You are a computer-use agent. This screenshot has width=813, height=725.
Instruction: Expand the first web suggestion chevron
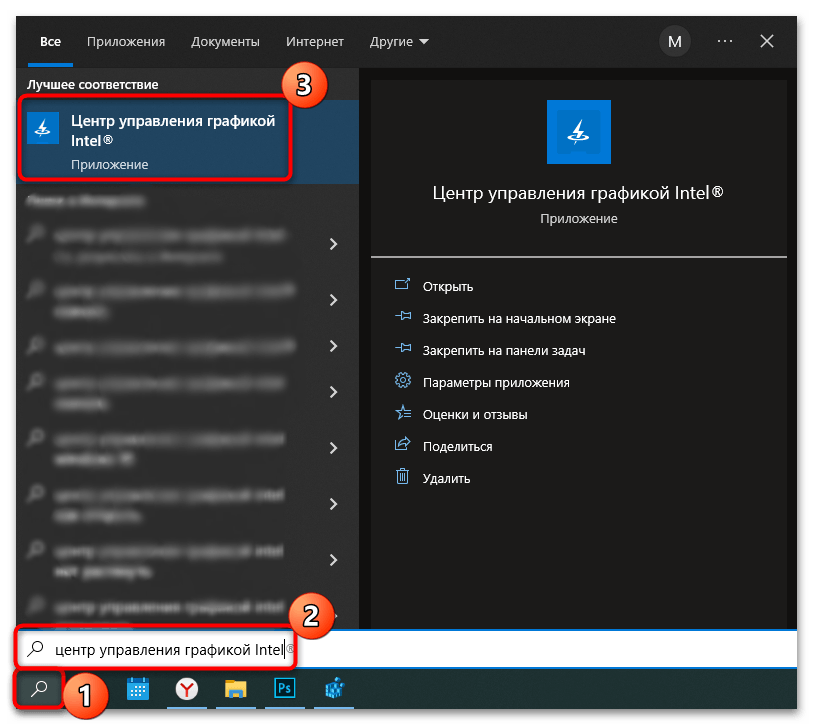(x=333, y=244)
